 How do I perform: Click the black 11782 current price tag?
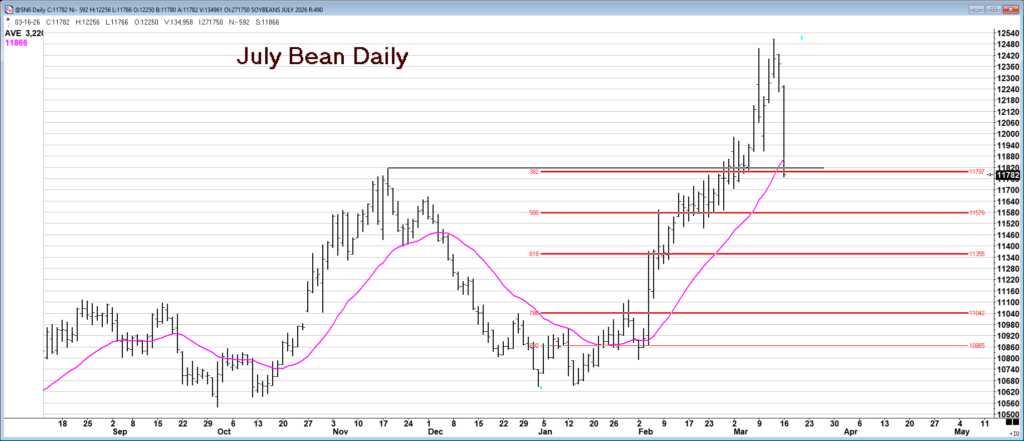coord(1007,175)
